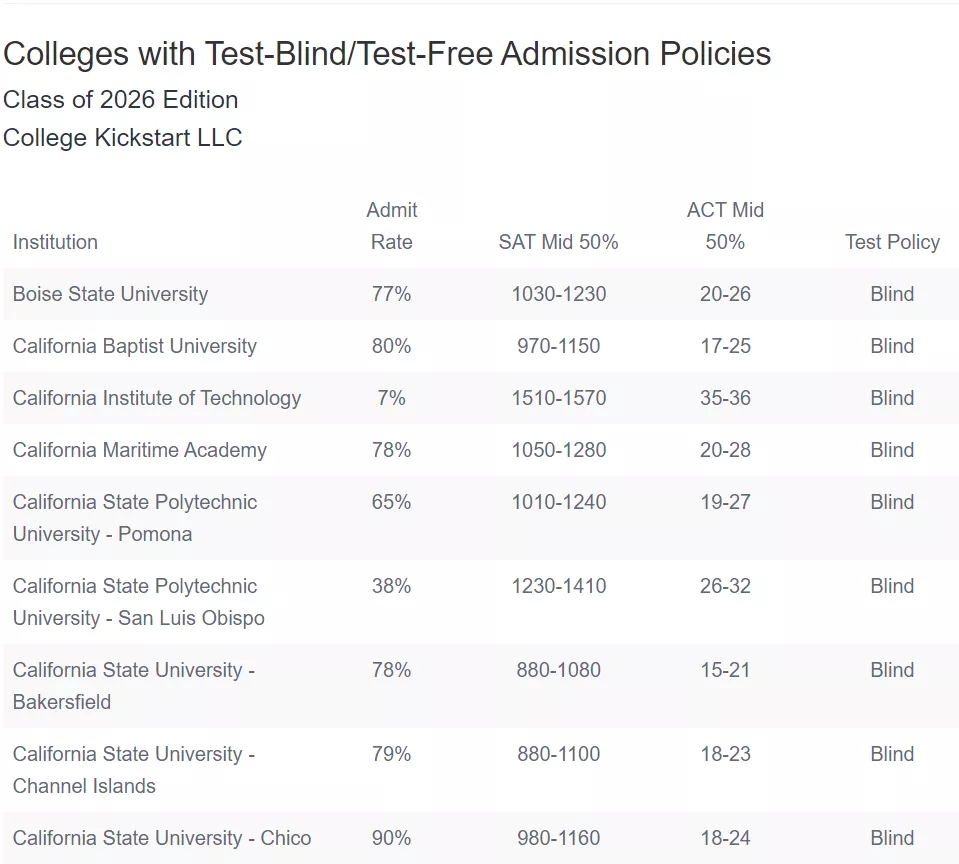
Task: Click California State University - Chico name
Action: coord(161,838)
